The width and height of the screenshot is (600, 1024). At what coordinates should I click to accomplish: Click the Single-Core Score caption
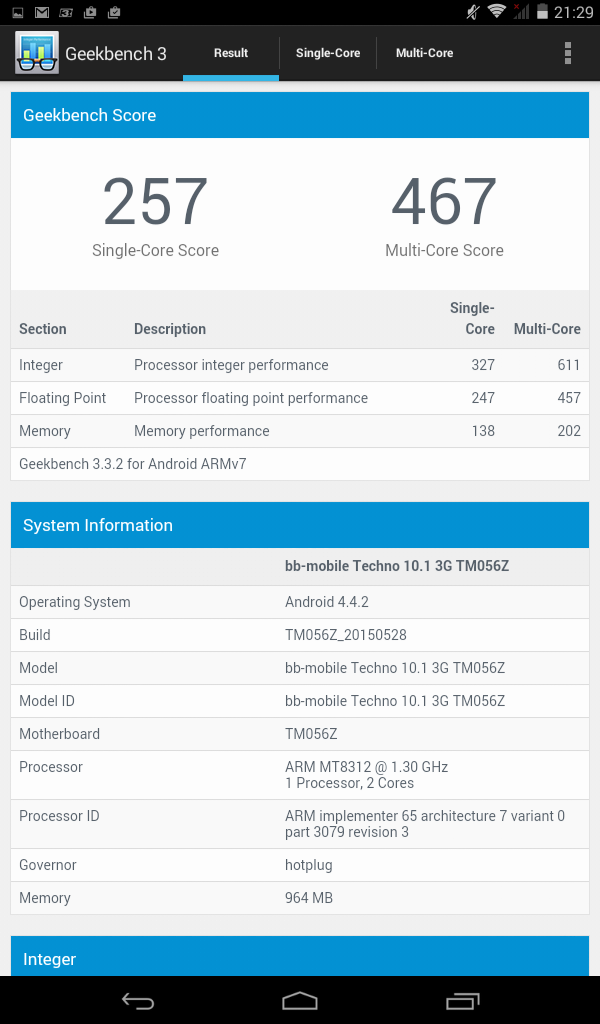tap(155, 250)
